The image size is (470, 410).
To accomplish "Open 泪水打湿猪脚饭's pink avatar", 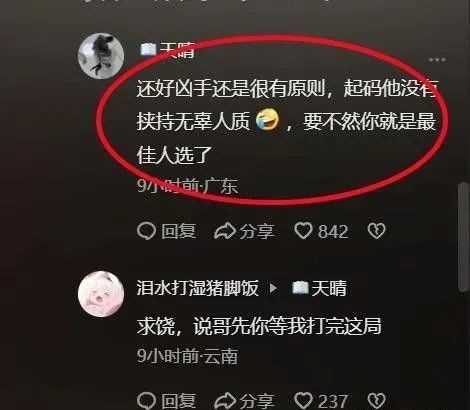I will [x=101, y=294].
